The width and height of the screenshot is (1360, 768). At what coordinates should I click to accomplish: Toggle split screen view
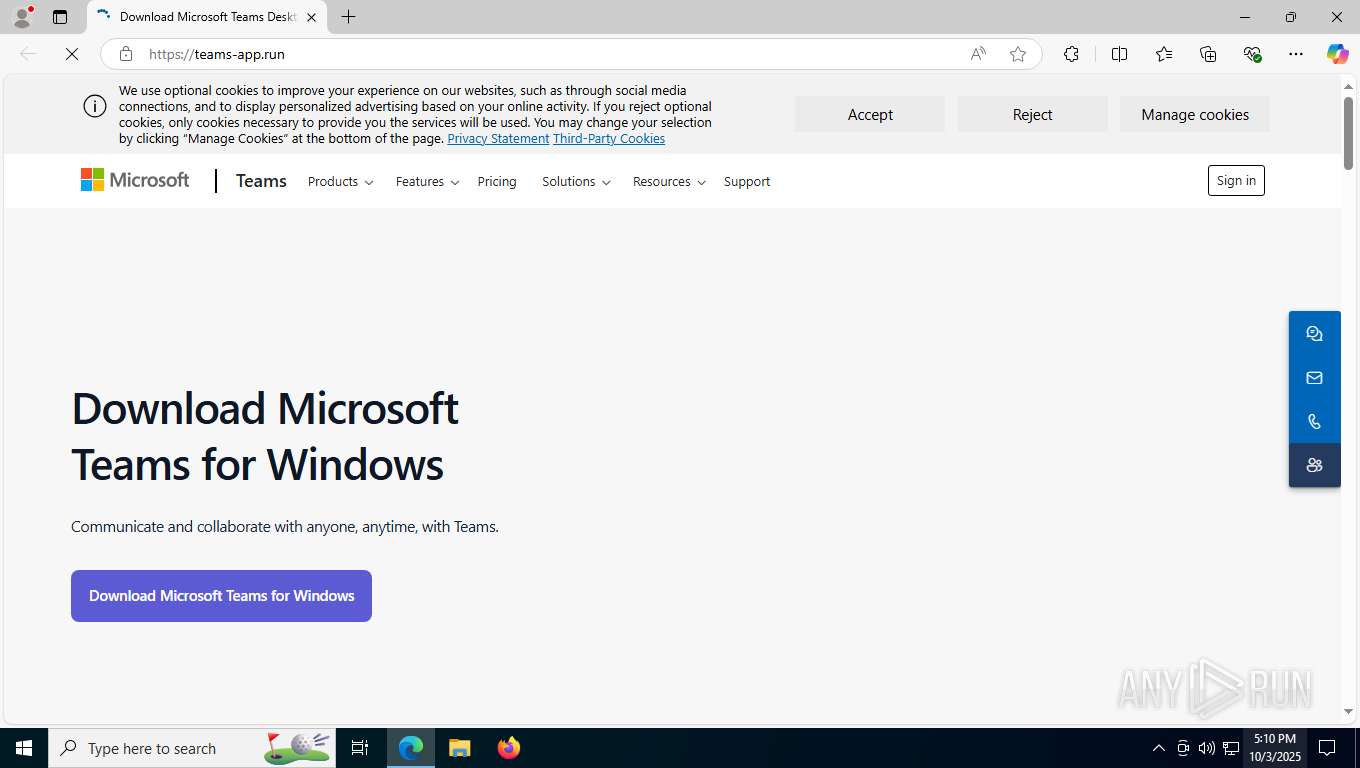pos(1119,54)
